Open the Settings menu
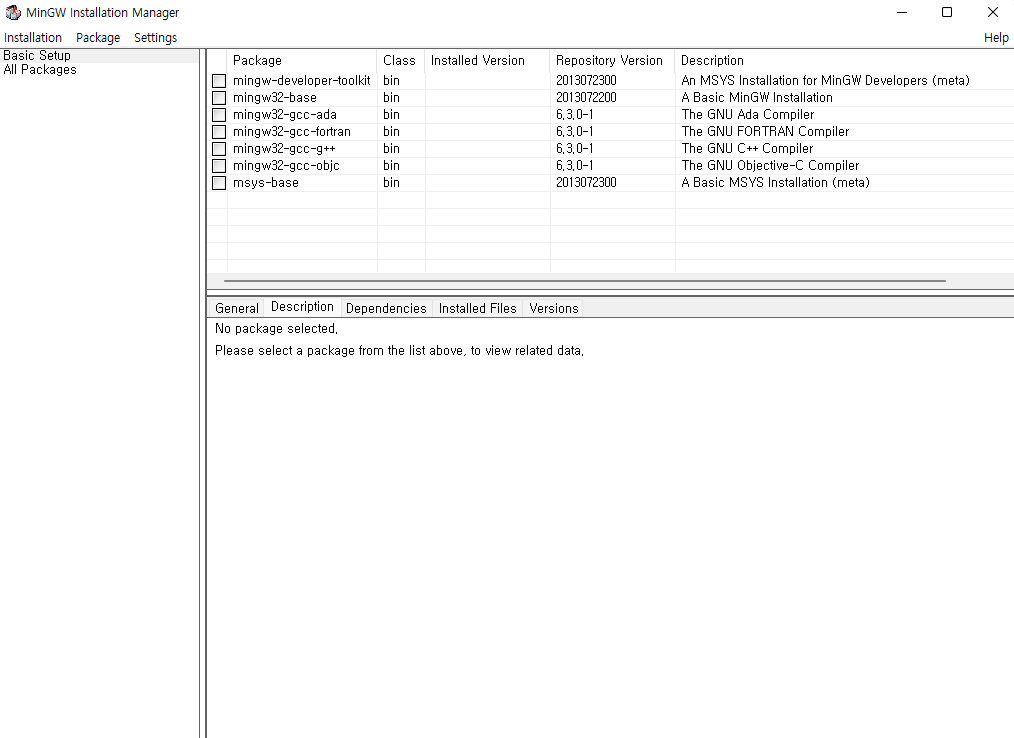Viewport: 1014px width, 738px height. tap(155, 38)
